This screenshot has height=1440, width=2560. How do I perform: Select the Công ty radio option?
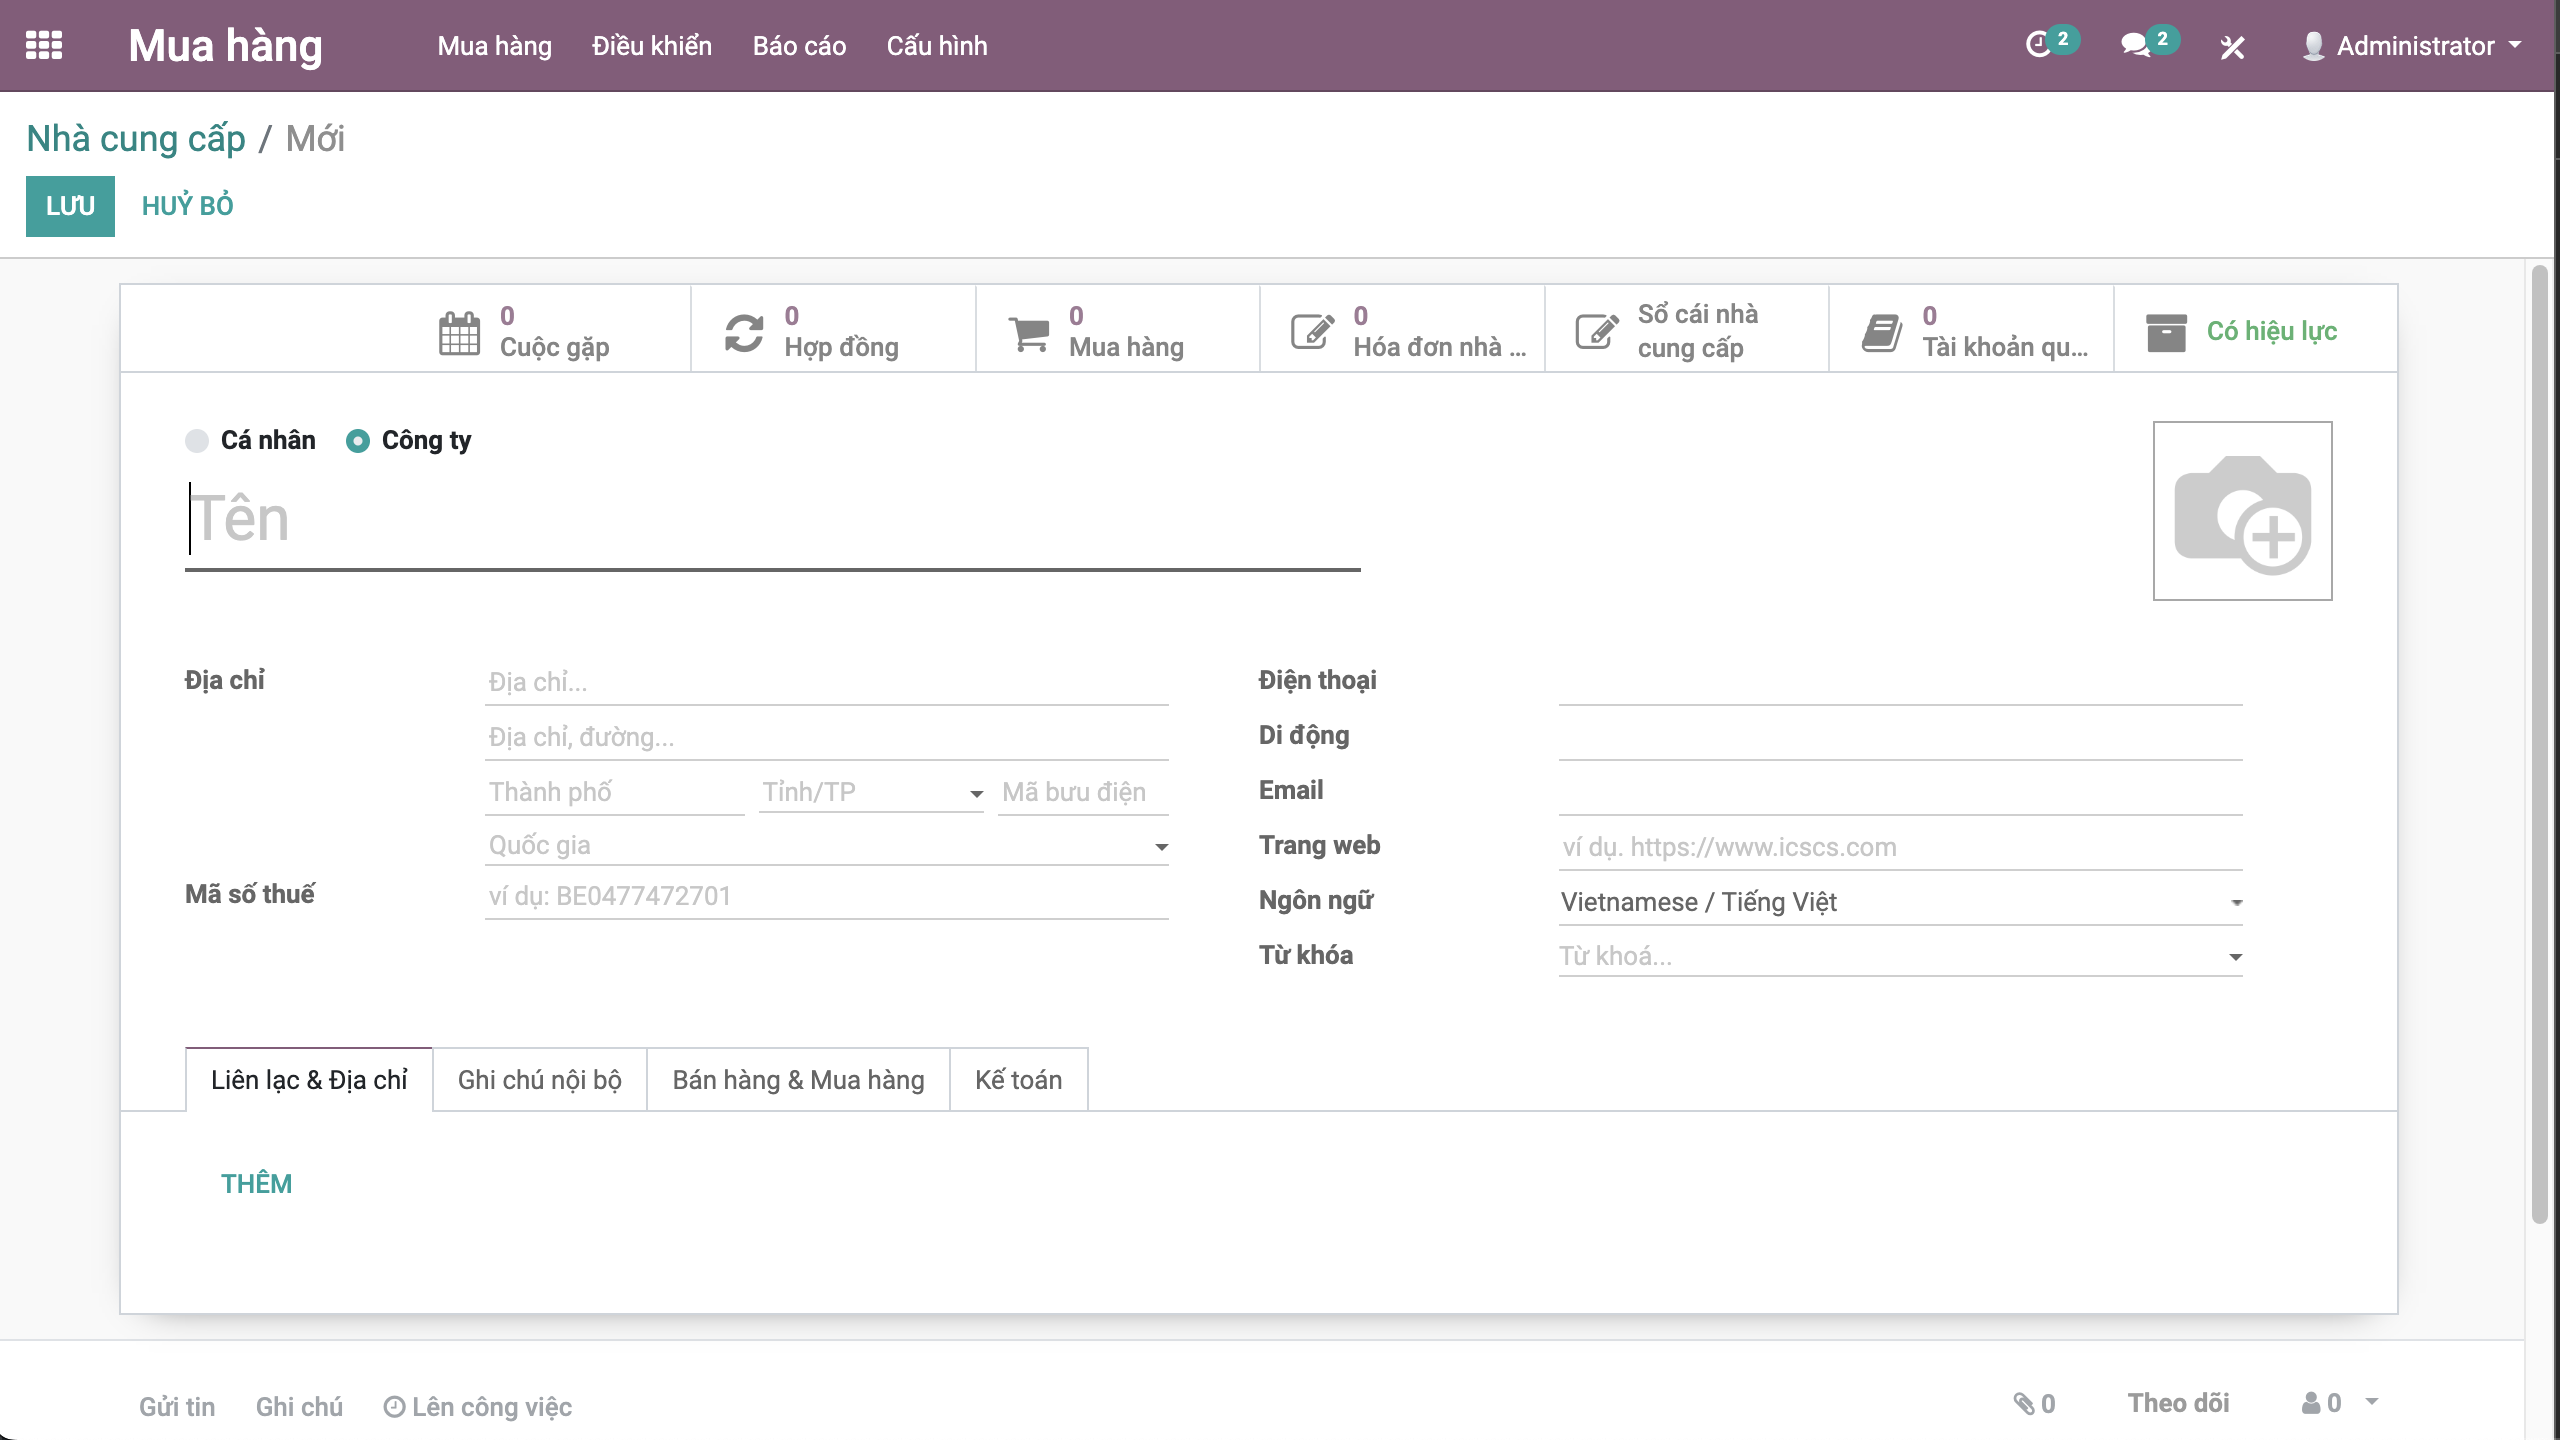coord(358,441)
